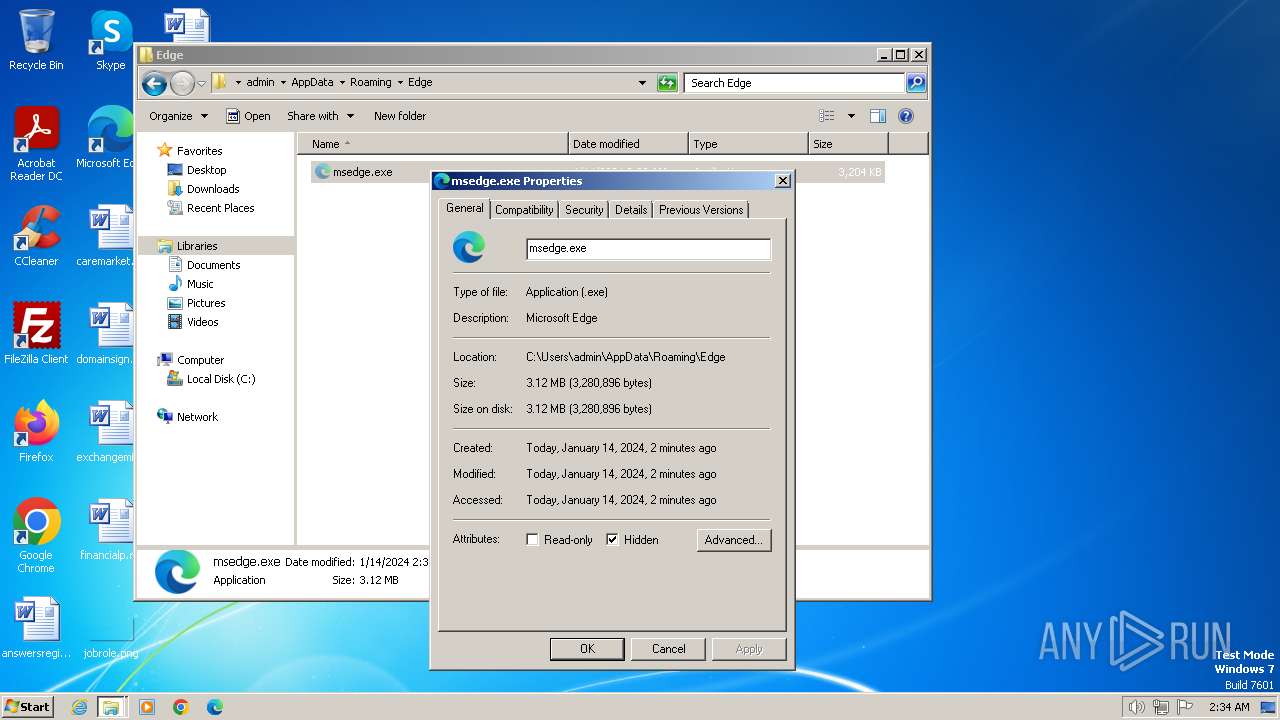Viewport: 1280px width, 720px height.
Task: Open the Organize dropdown menu
Action: tap(178, 116)
